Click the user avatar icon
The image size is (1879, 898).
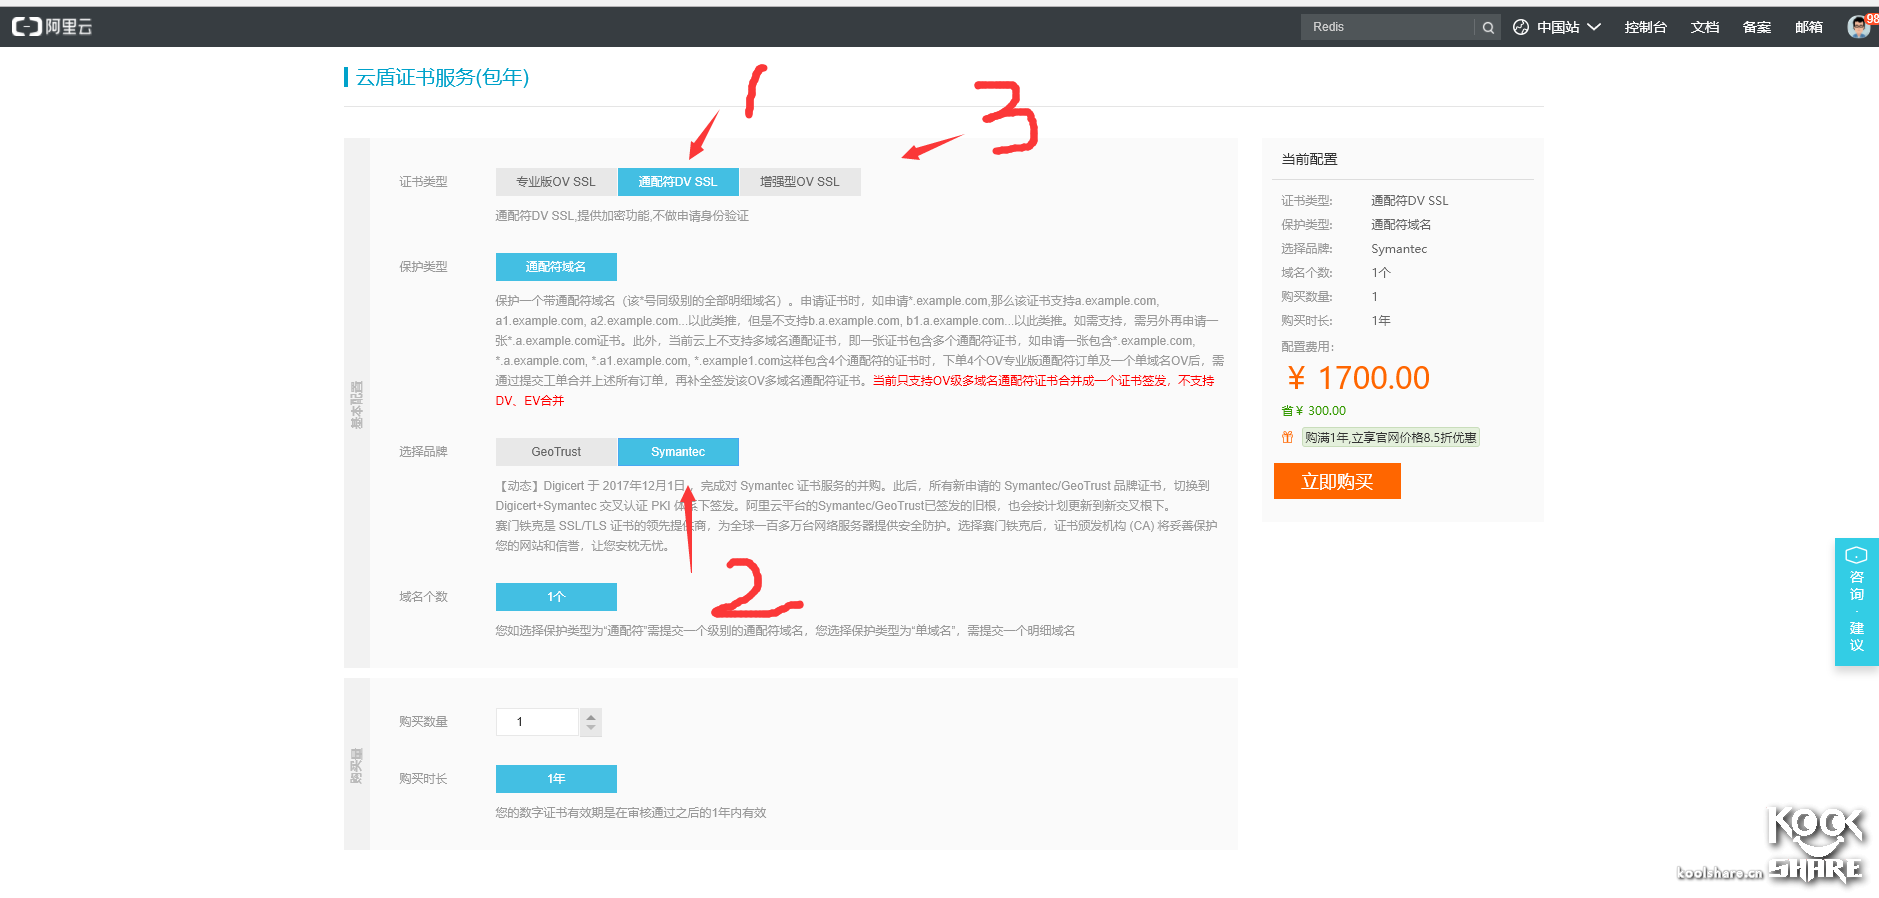tap(1859, 27)
